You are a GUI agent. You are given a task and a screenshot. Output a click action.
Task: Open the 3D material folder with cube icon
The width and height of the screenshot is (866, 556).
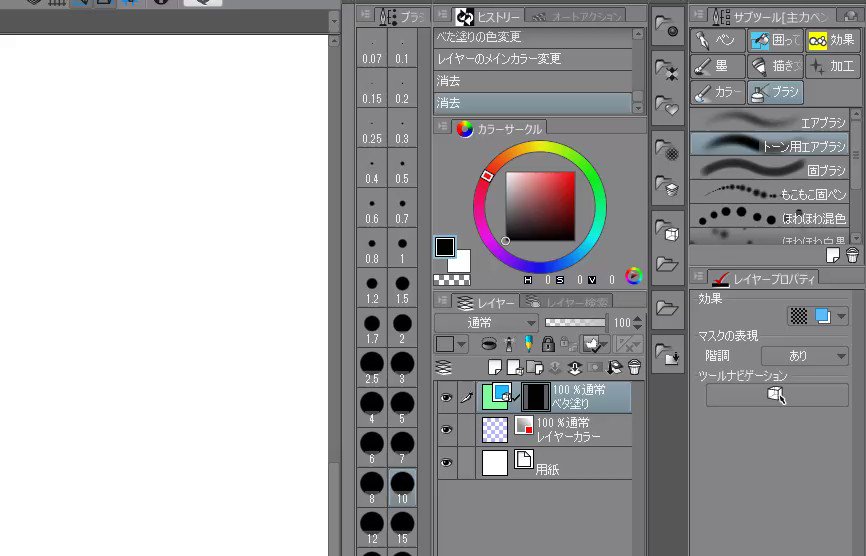pyautogui.click(x=667, y=229)
